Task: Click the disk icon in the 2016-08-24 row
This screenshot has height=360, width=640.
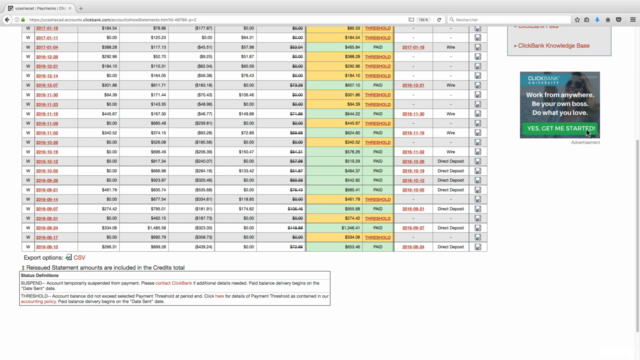Action: [478, 228]
